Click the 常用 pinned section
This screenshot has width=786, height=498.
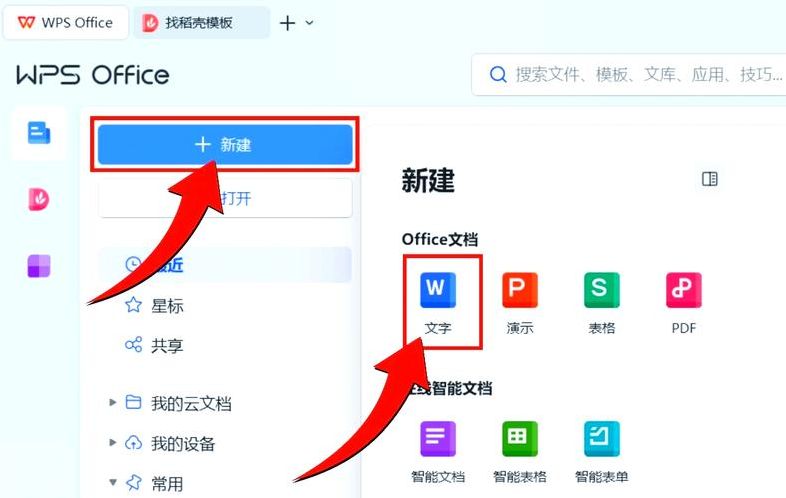pos(154,483)
